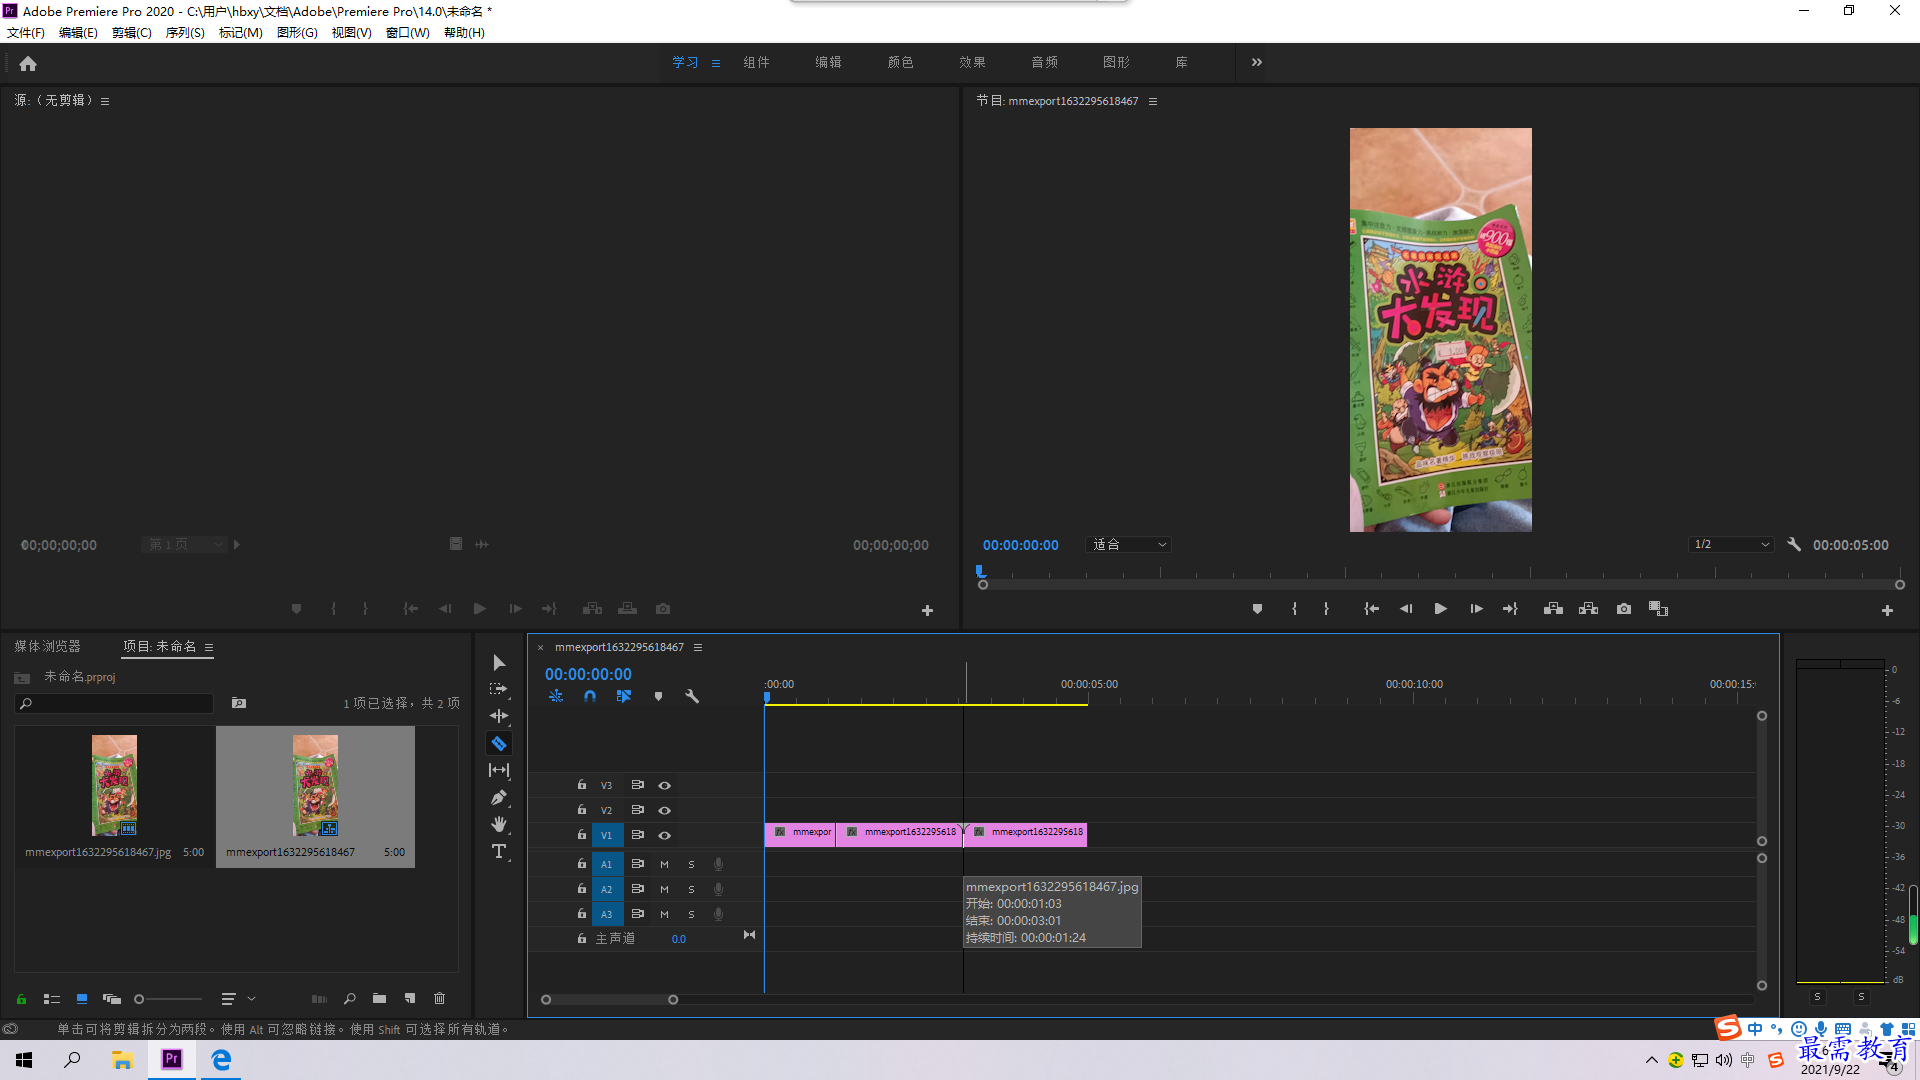This screenshot has width=1920, height=1080.
Task: Click program monitor scrub bar
Action: [1440, 585]
